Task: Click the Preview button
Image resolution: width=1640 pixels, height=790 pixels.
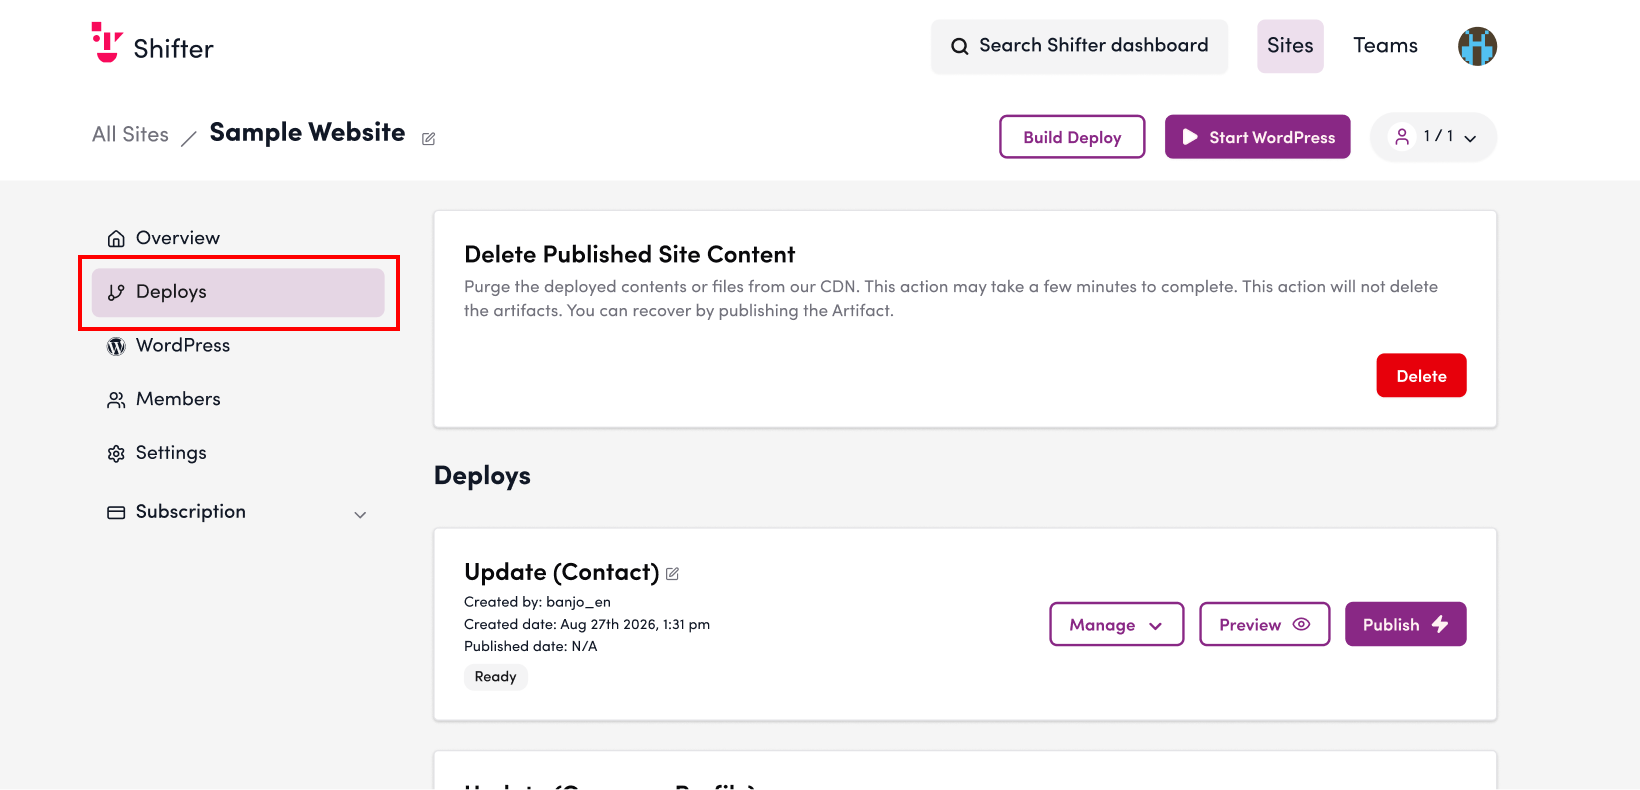Action: (x=1264, y=624)
